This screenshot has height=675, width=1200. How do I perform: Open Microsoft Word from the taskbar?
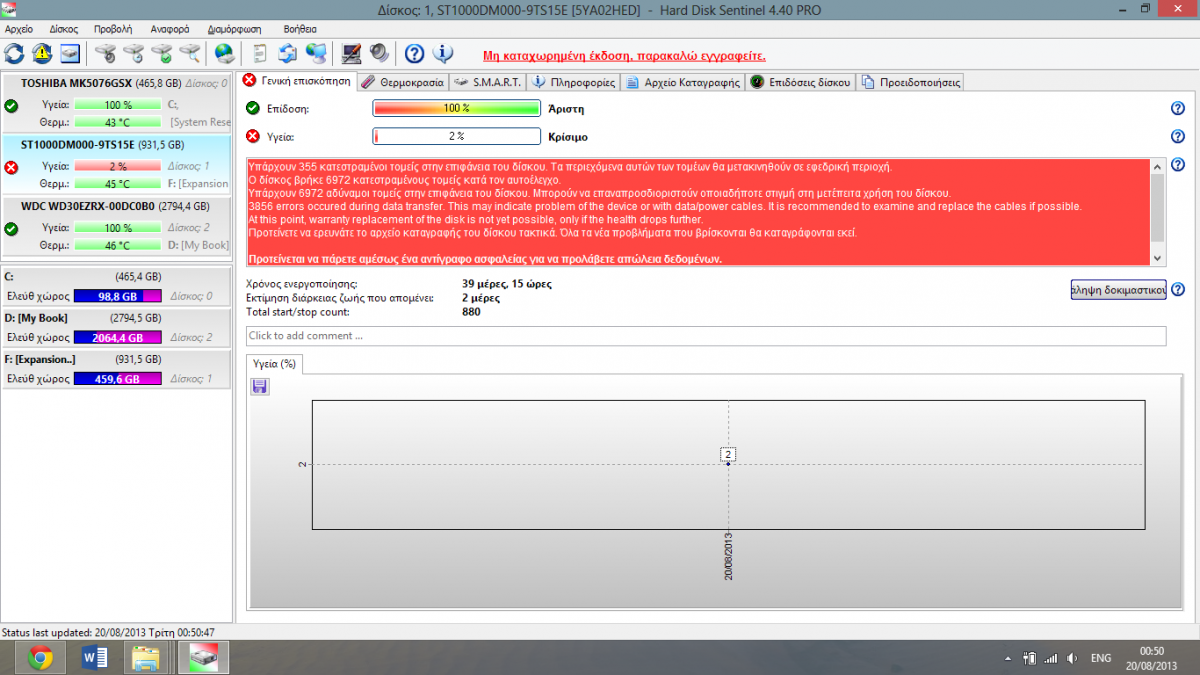[x=96, y=657]
